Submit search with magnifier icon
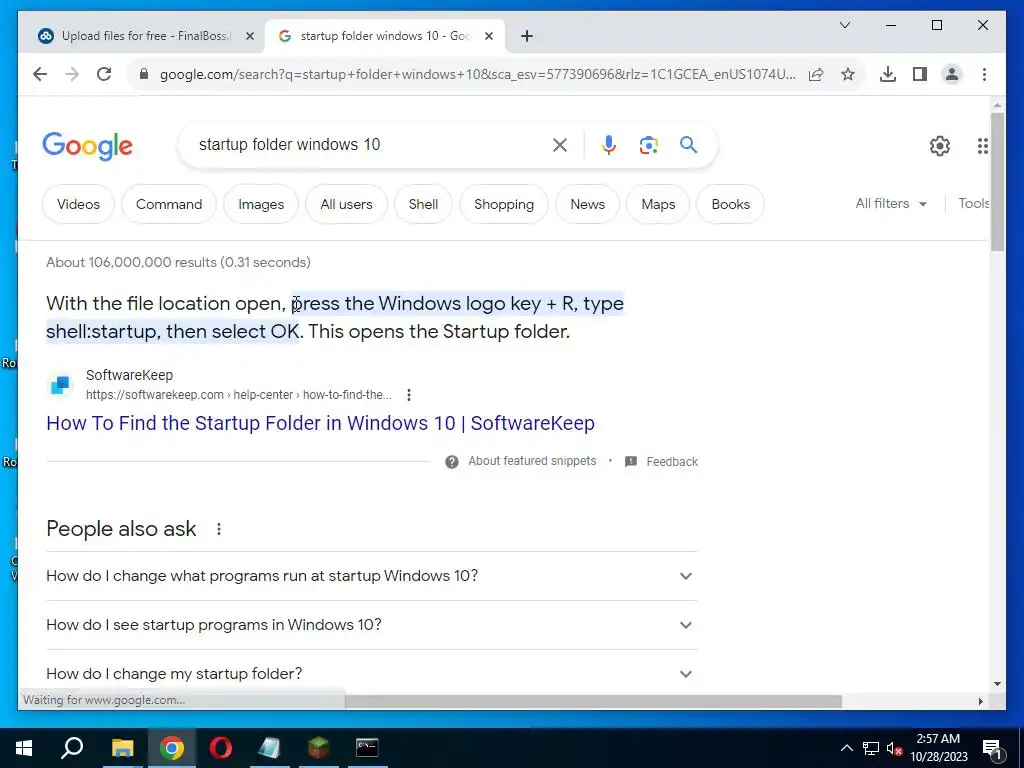 pos(688,144)
